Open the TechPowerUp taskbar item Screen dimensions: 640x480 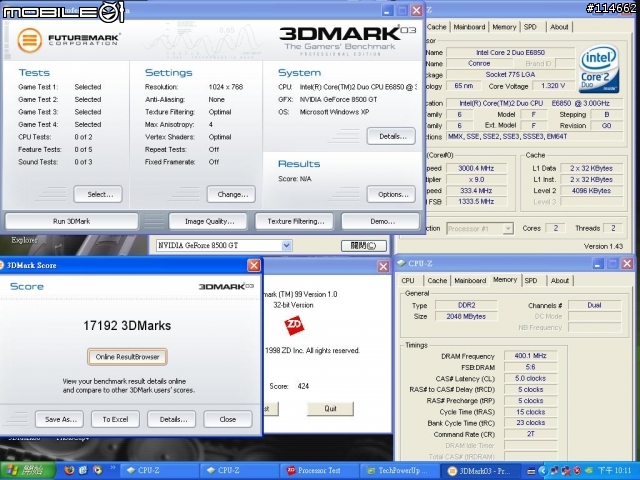coord(399,471)
